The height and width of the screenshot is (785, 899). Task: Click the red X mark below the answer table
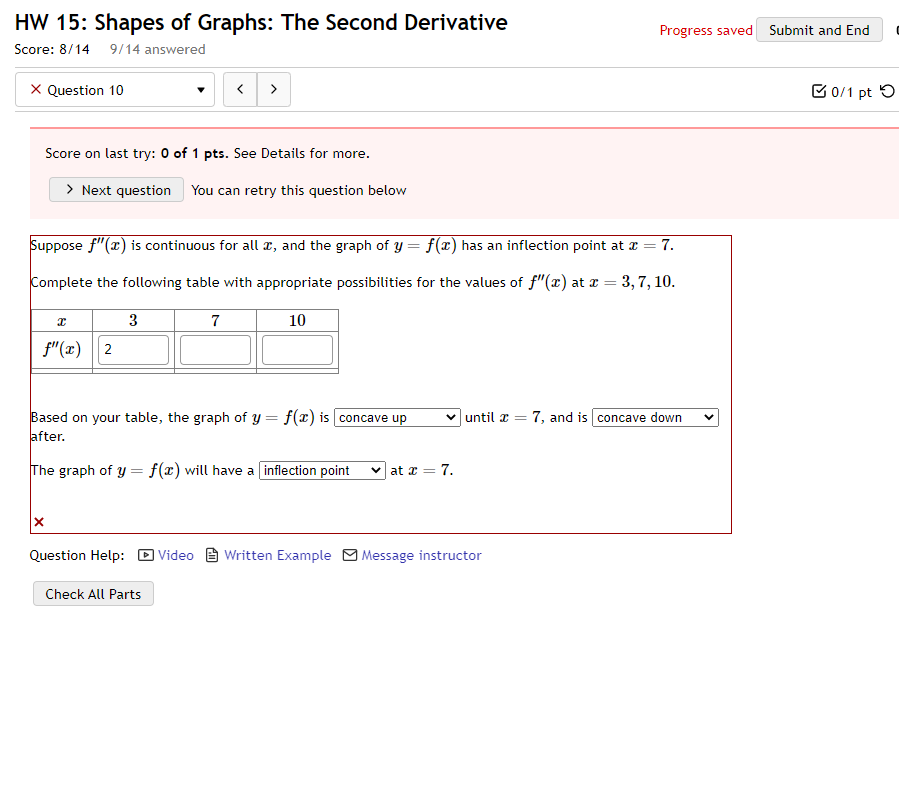[x=37, y=521]
